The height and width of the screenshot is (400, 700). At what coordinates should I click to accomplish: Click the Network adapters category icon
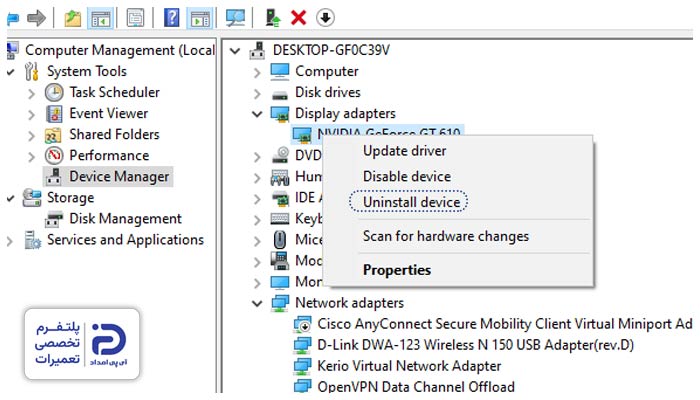[280, 303]
